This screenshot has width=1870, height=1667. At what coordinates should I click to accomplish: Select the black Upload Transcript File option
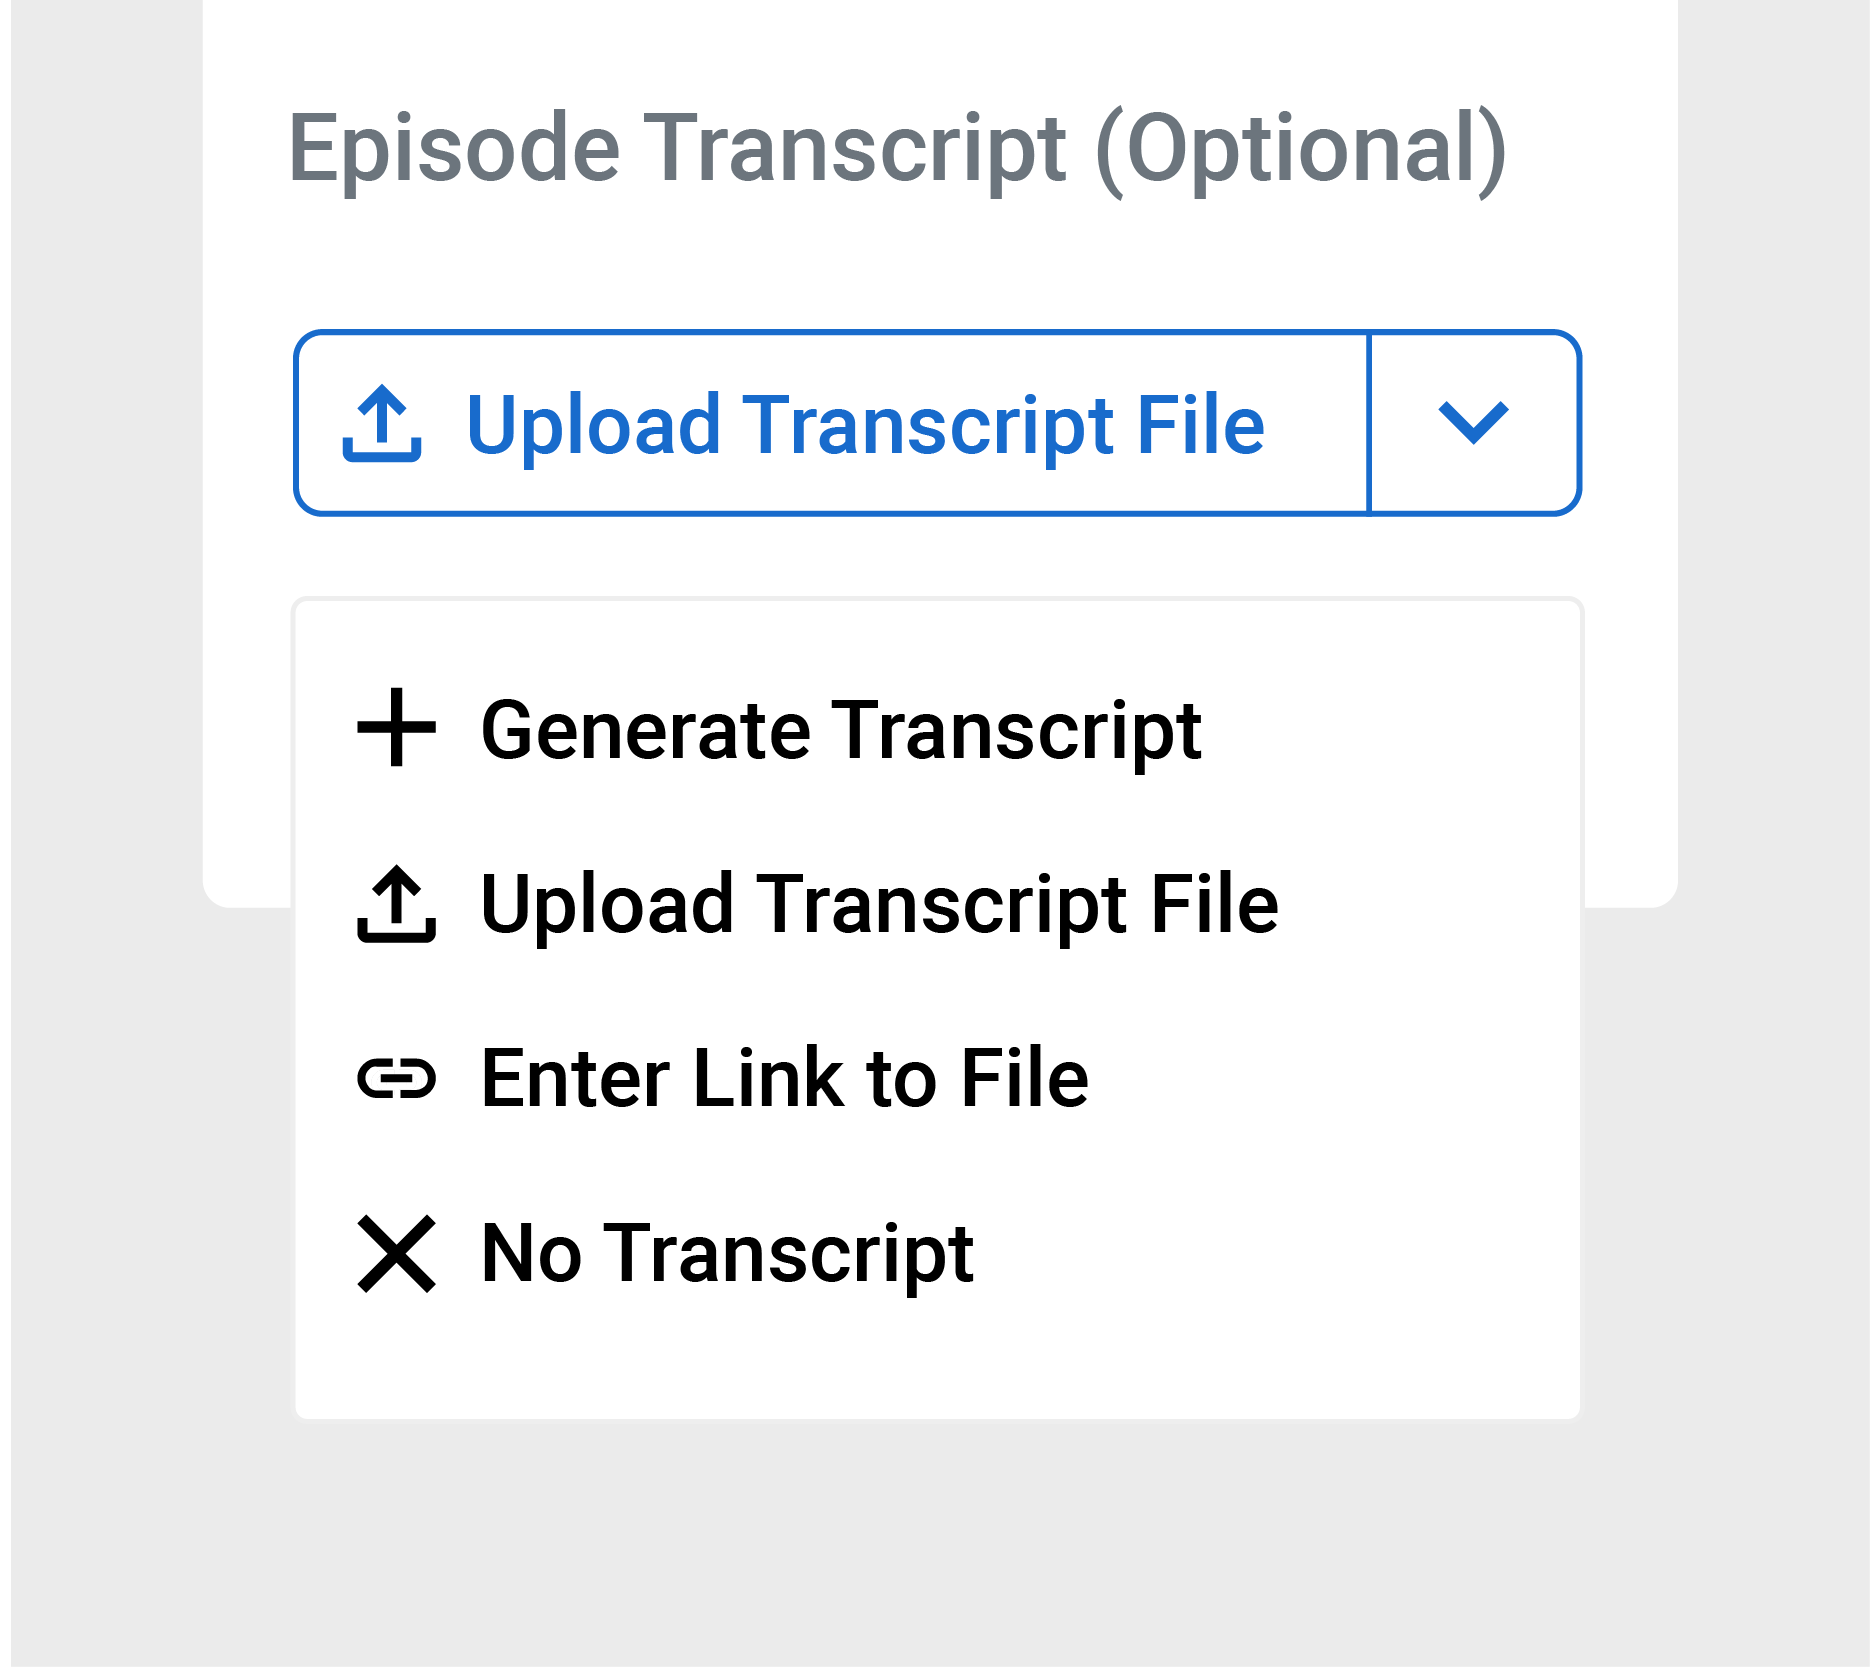click(938, 904)
